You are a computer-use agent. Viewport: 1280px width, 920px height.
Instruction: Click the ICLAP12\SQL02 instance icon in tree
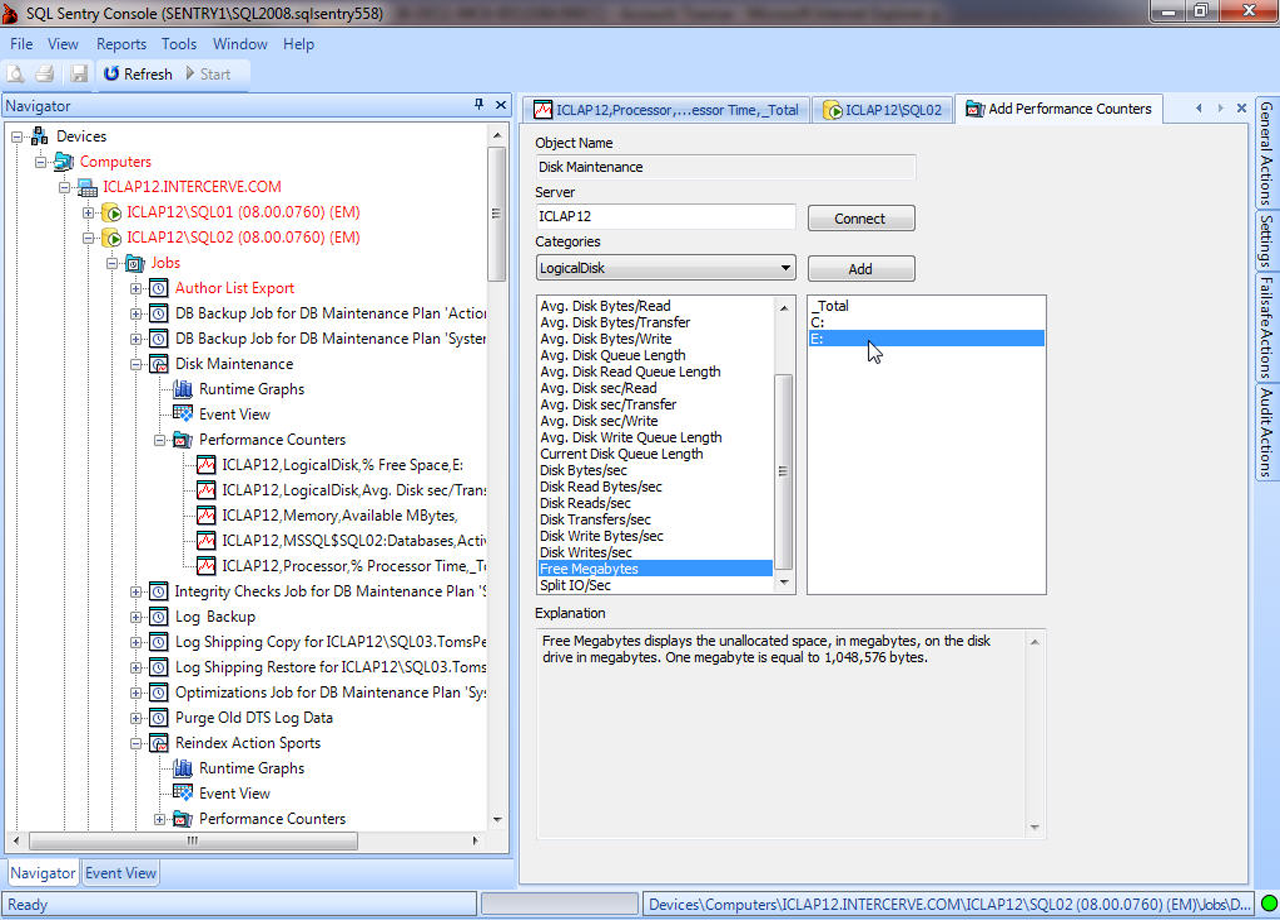111,237
